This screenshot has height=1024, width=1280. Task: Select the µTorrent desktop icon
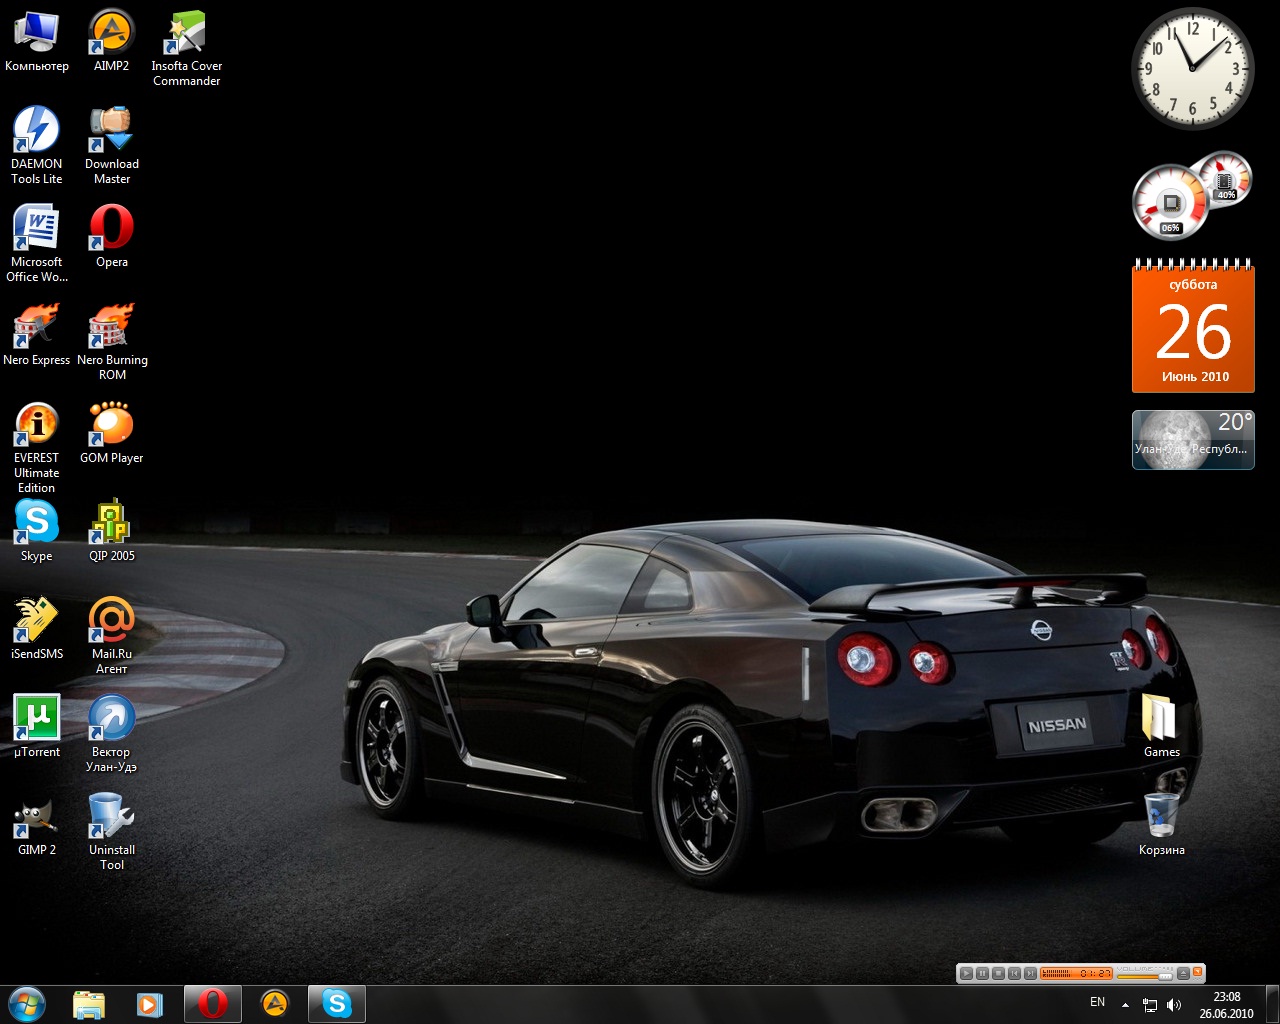pyautogui.click(x=36, y=719)
